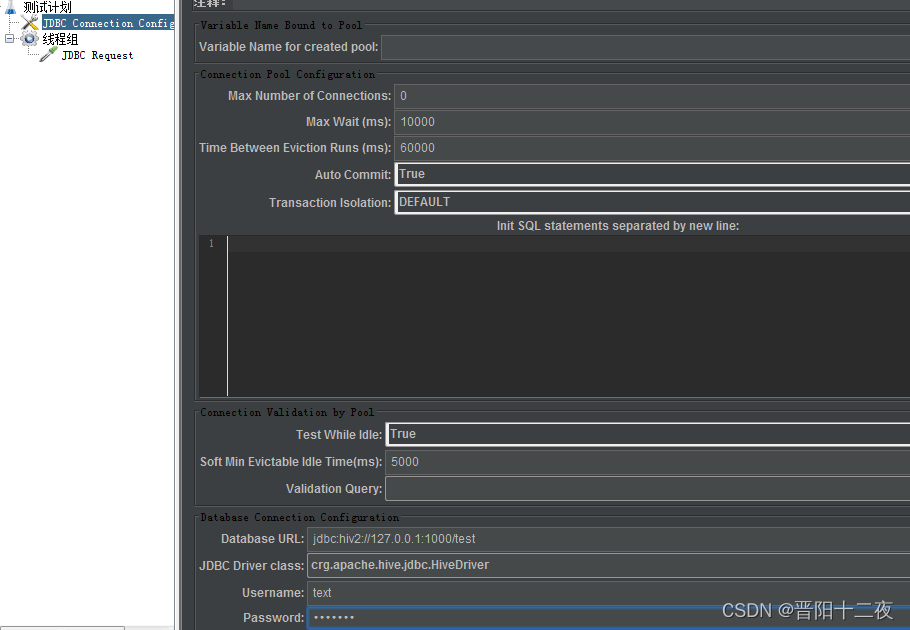Screen dimensions: 910x630
Task: Click the JDBC Driver class label
Action: click(251, 566)
